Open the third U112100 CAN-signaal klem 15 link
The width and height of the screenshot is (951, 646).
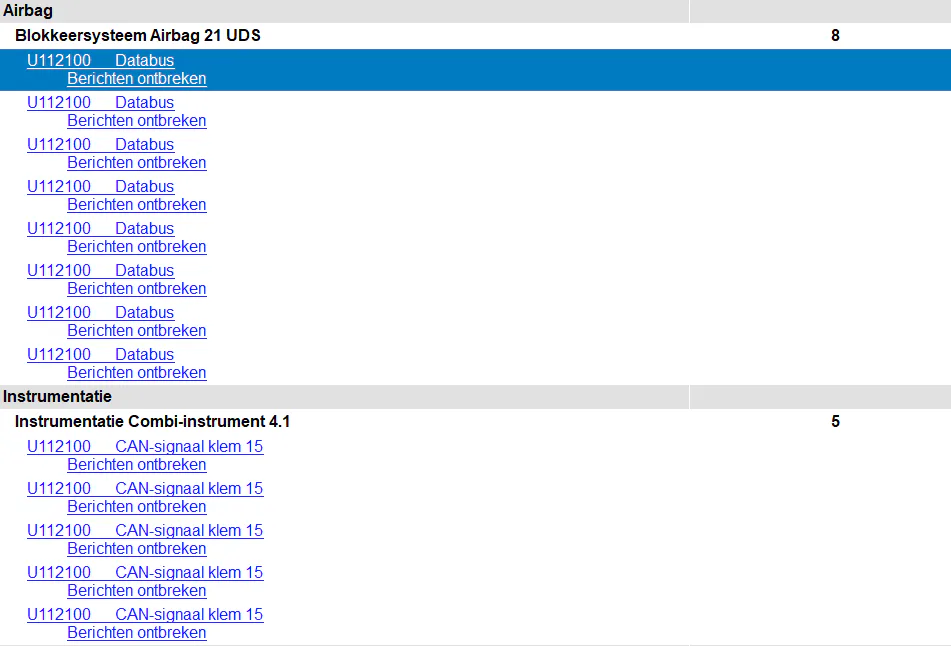(145, 531)
